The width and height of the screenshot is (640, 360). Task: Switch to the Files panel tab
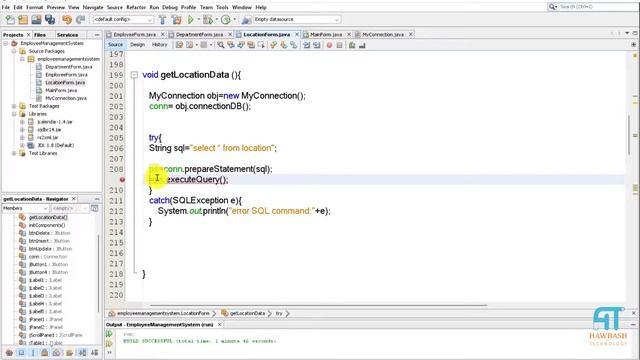pos(40,35)
